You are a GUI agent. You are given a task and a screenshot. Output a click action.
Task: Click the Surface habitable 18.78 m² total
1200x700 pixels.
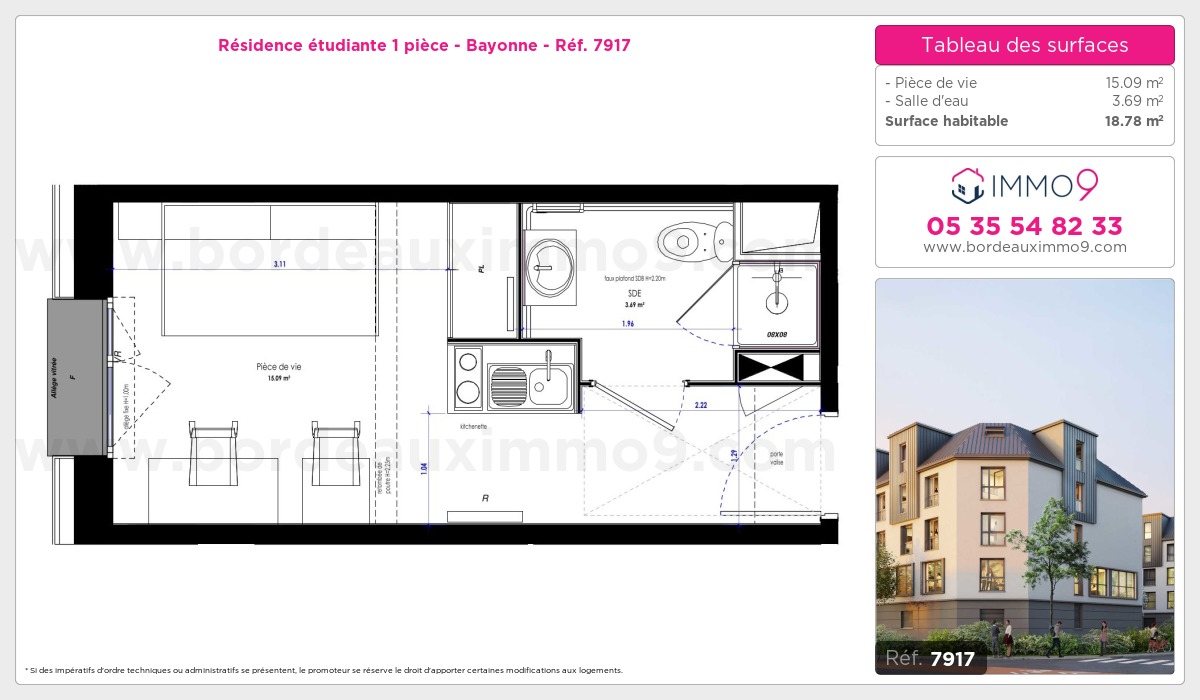pos(1024,121)
